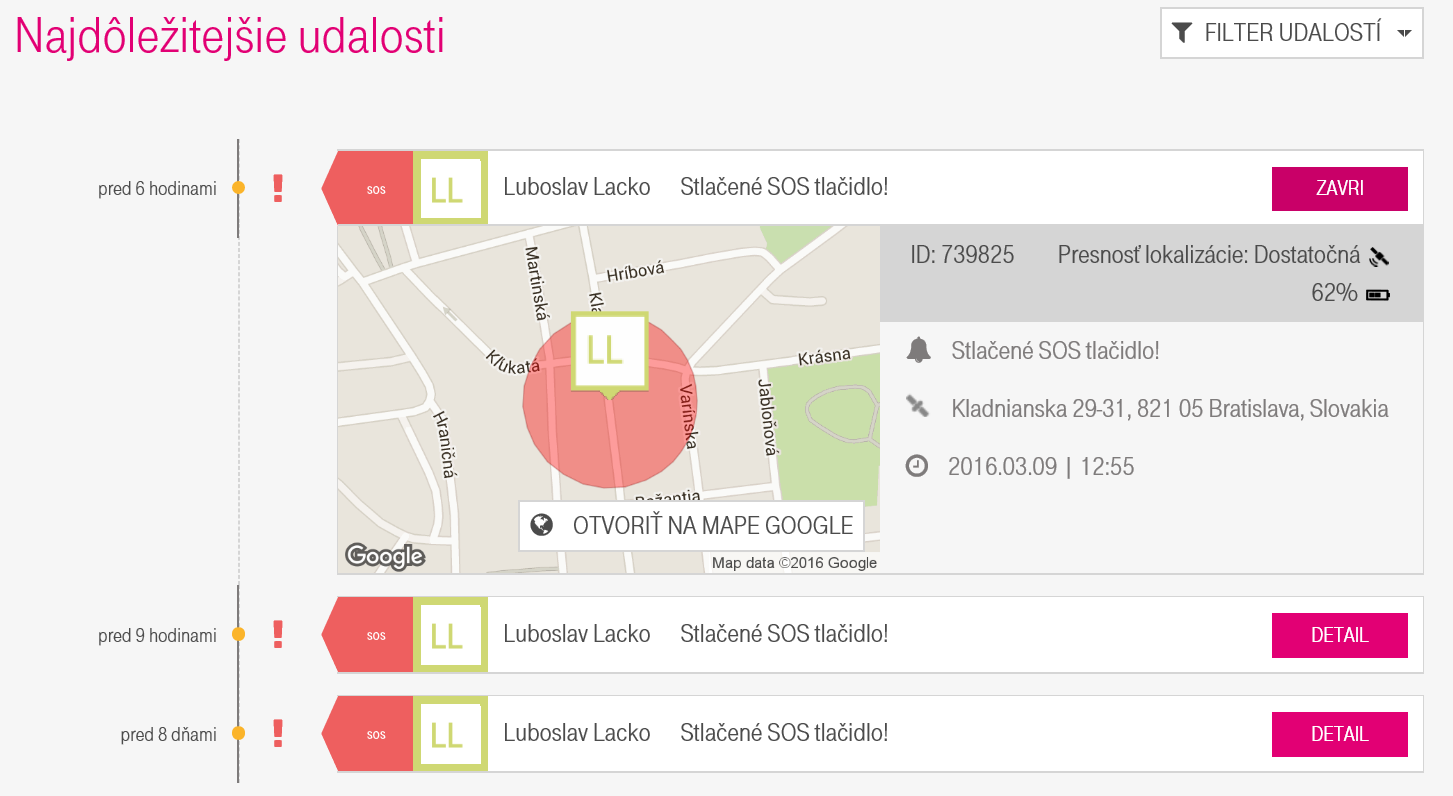Expand the Filter udalostí dropdown arrow
Image resolution: width=1453 pixels, height=796 pixels.
click(1404, 33)
